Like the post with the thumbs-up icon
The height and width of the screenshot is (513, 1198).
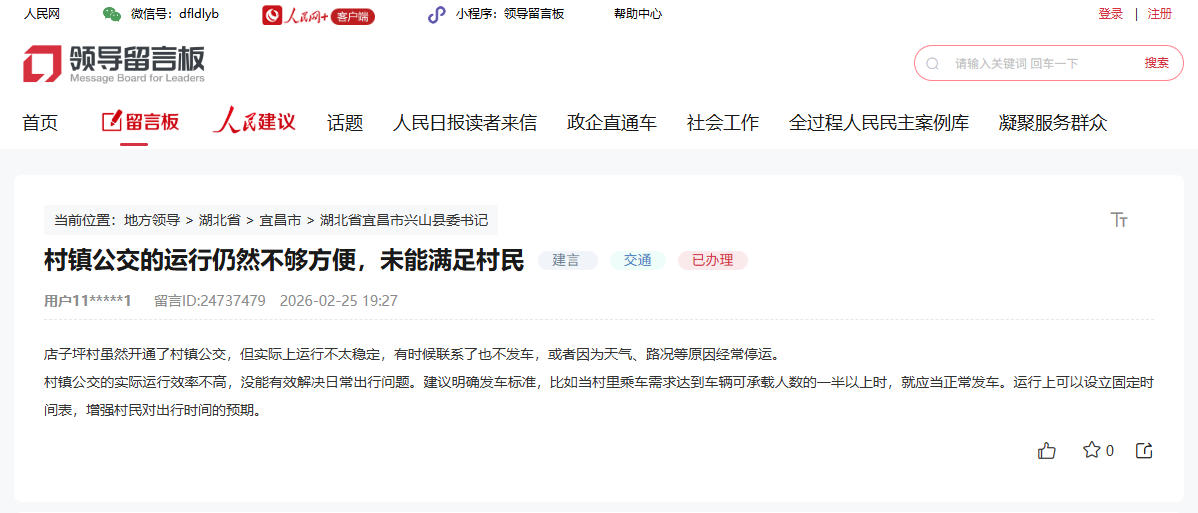coord(1047,451)
